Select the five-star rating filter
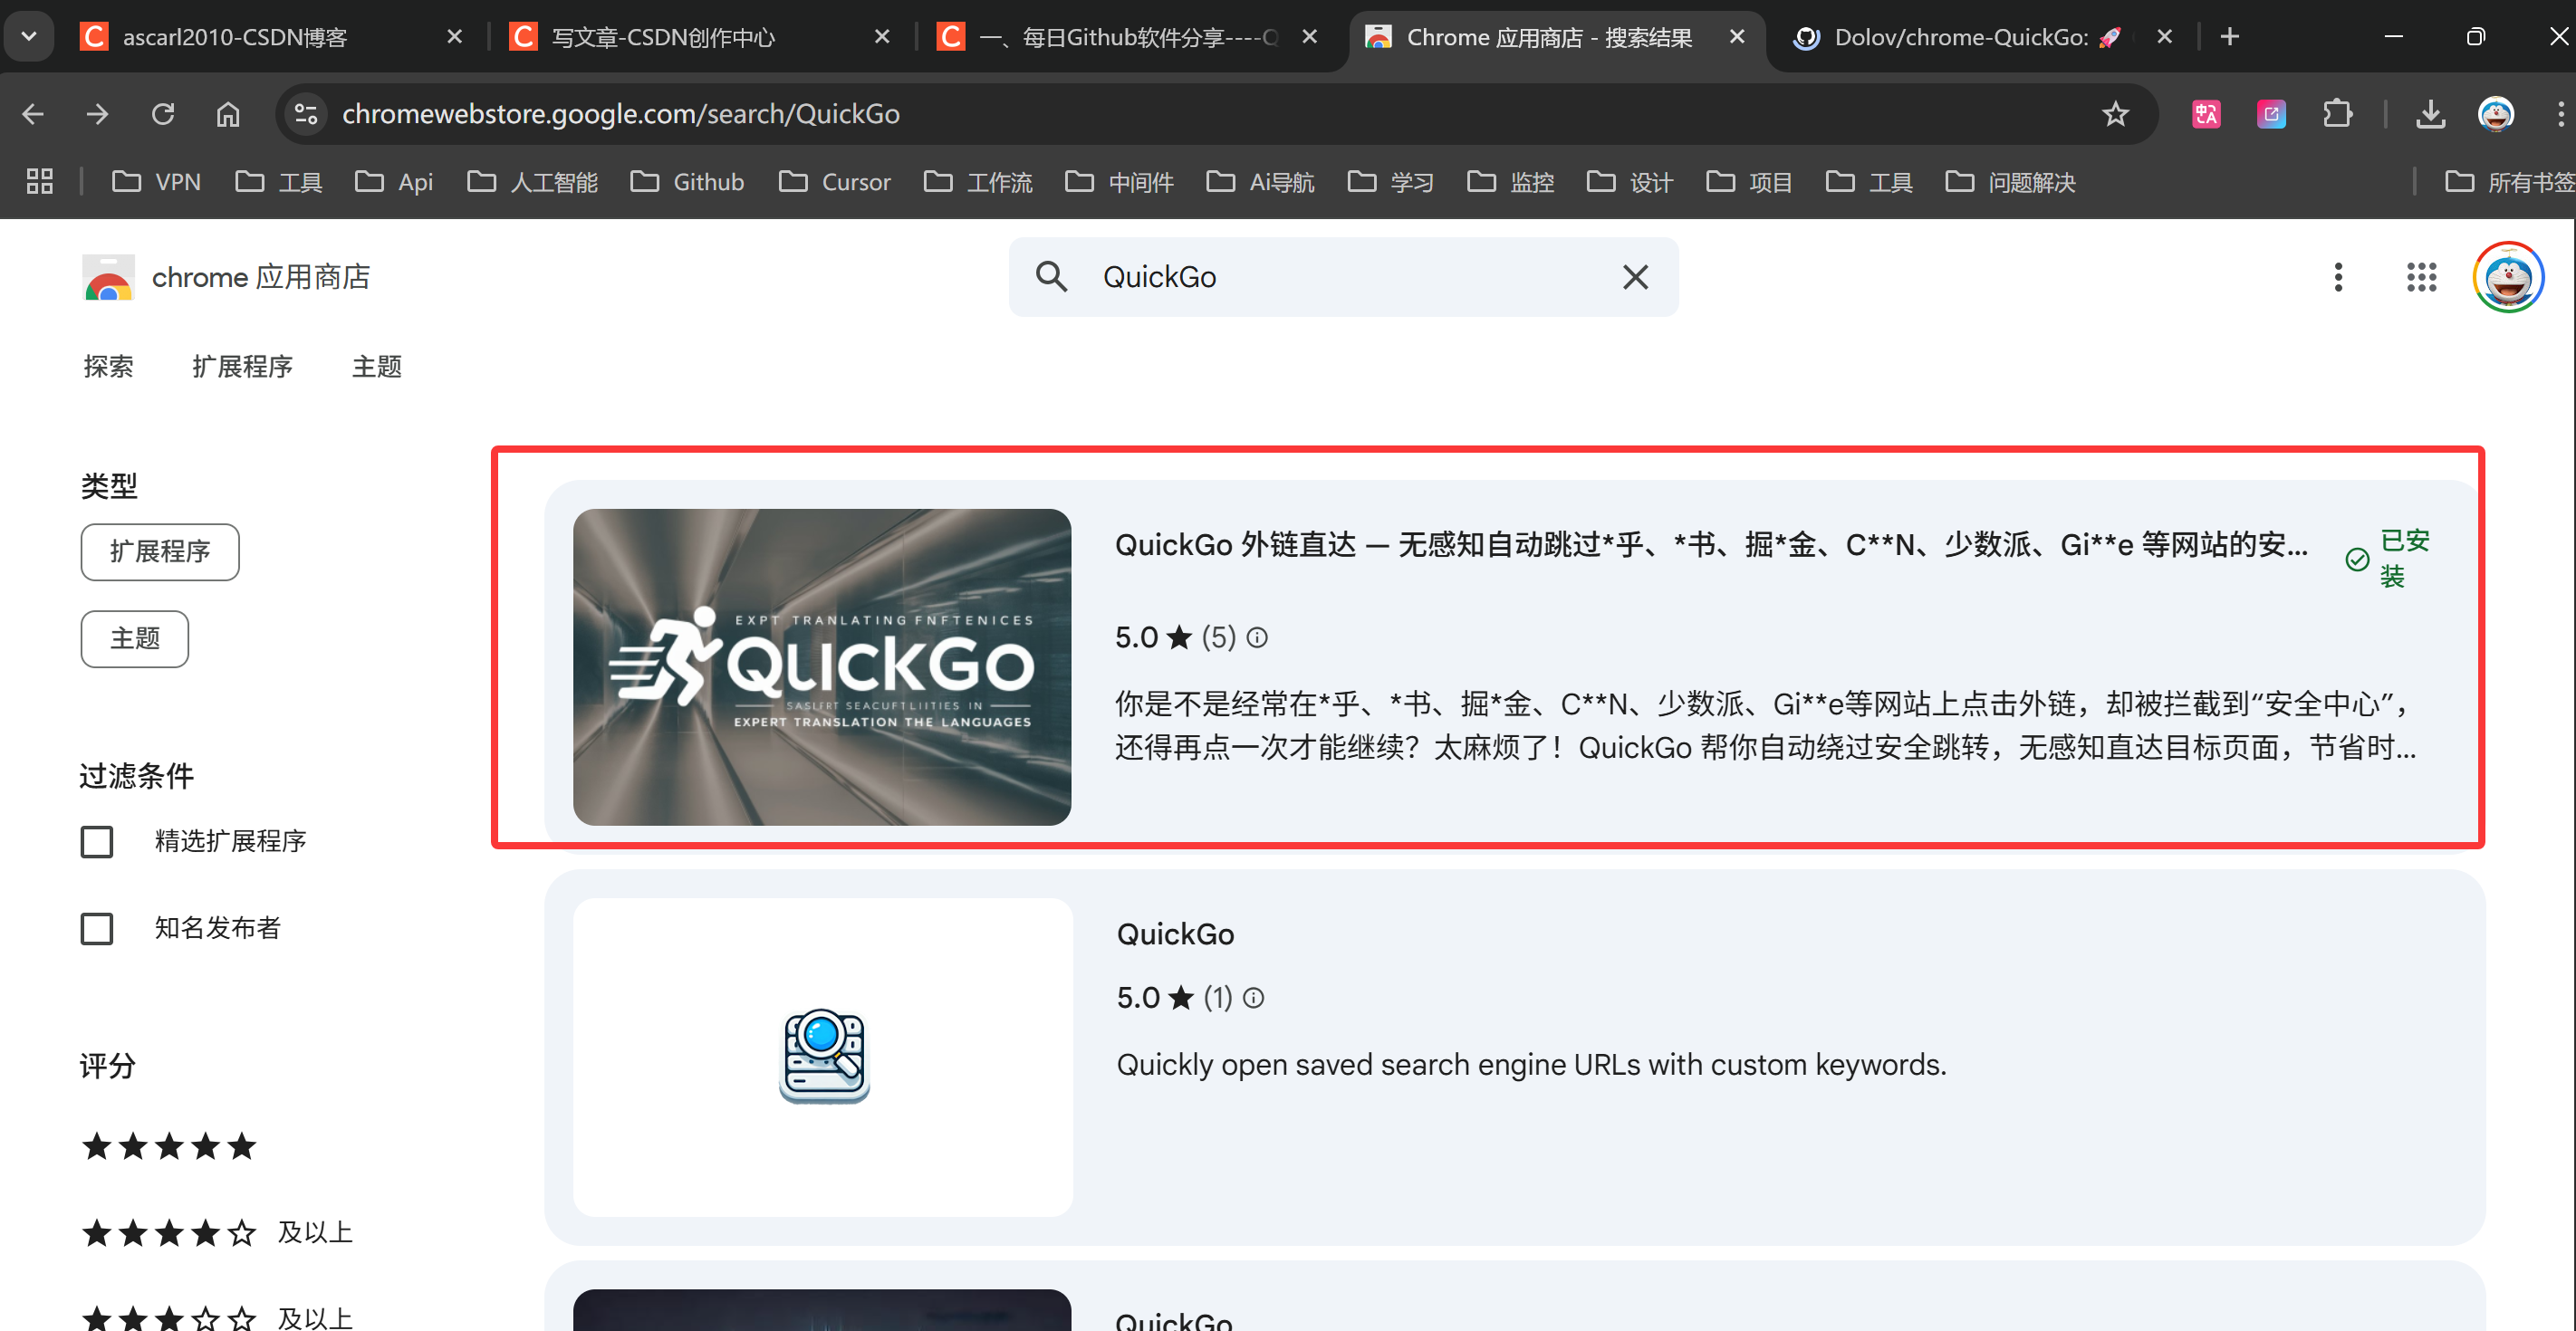 (169, 1146)
